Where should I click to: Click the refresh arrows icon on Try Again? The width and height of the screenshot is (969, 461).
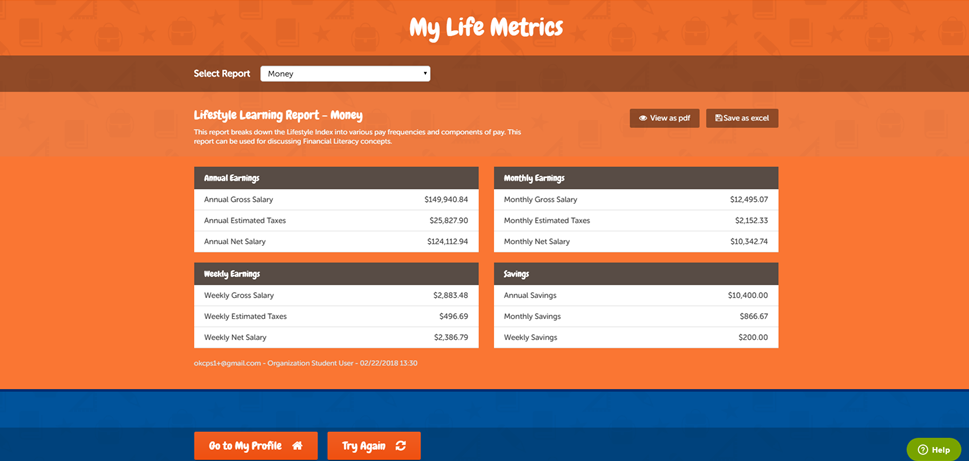tap(401, 446)
